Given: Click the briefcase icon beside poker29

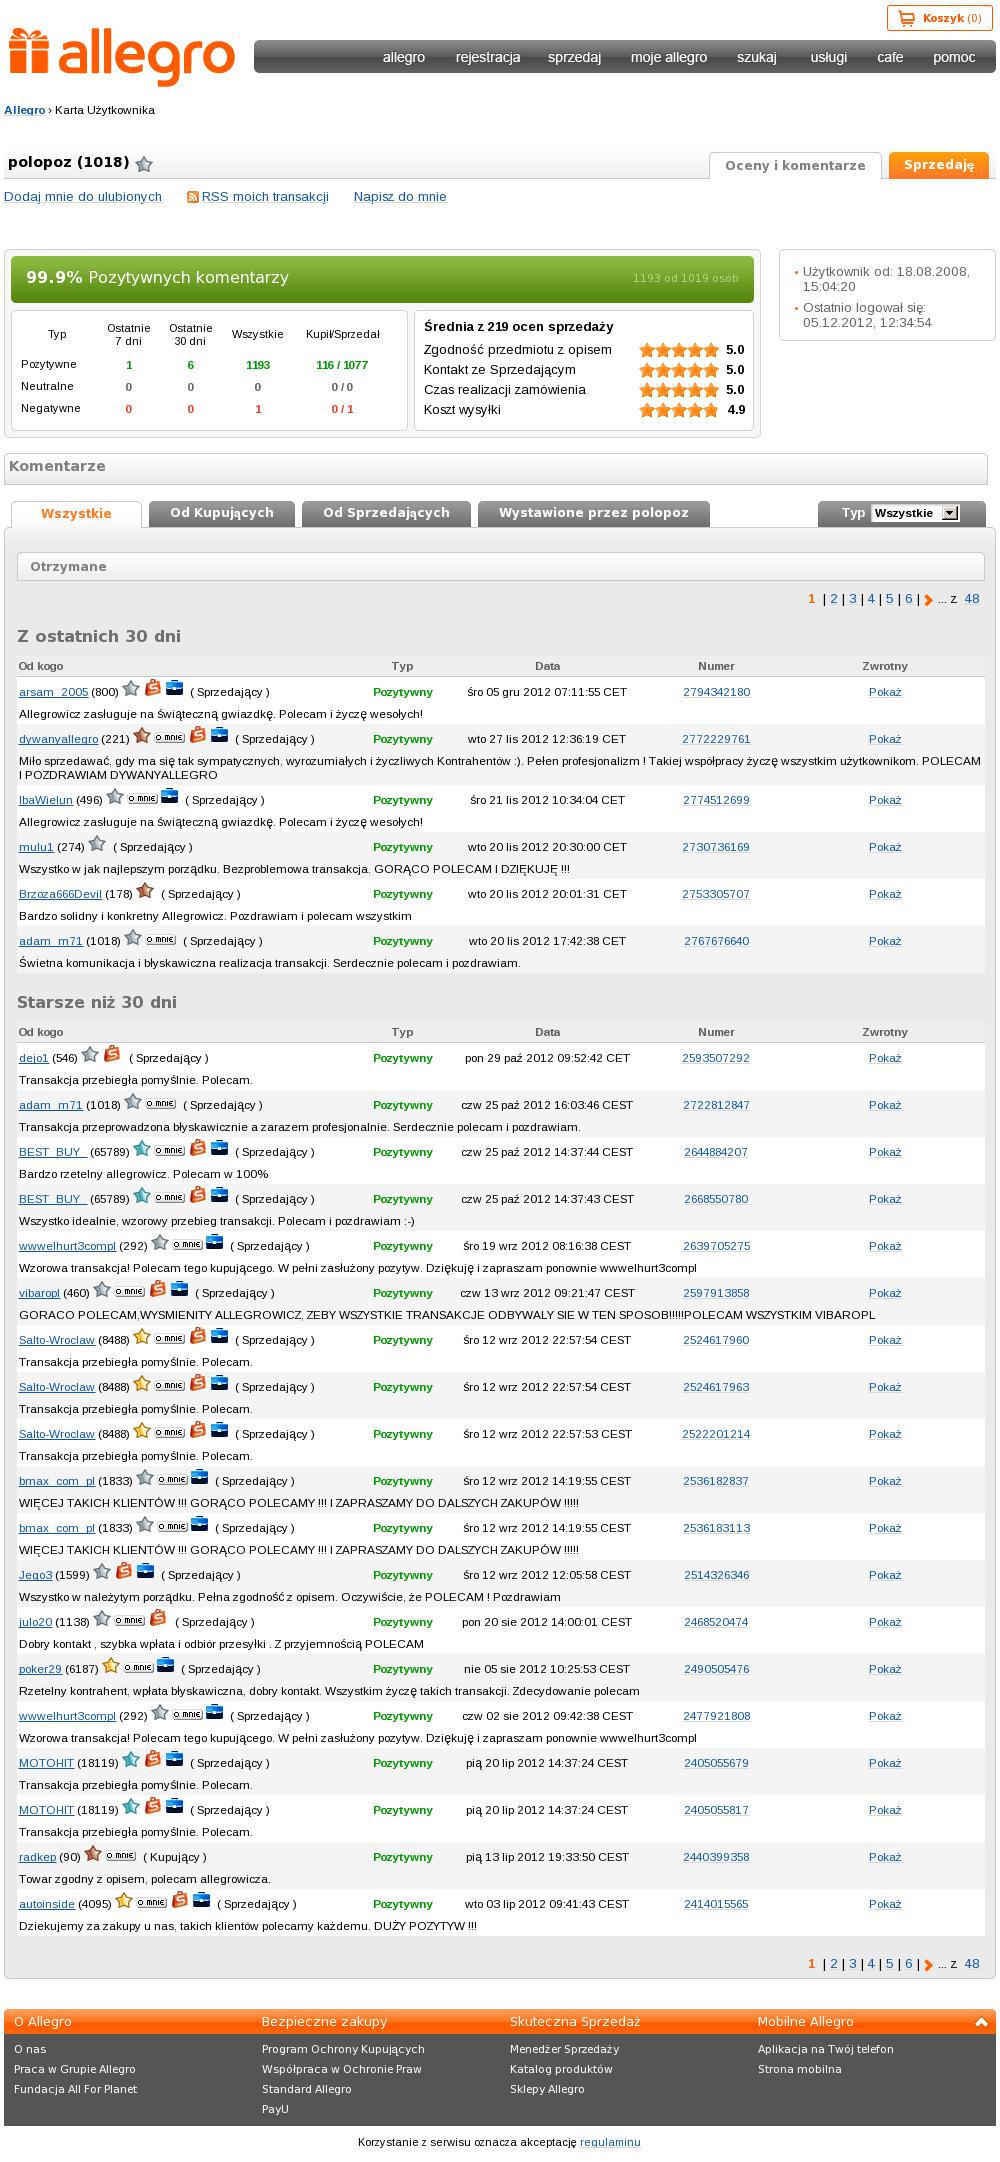Looking at the screenshot, I should (165, 1665).
